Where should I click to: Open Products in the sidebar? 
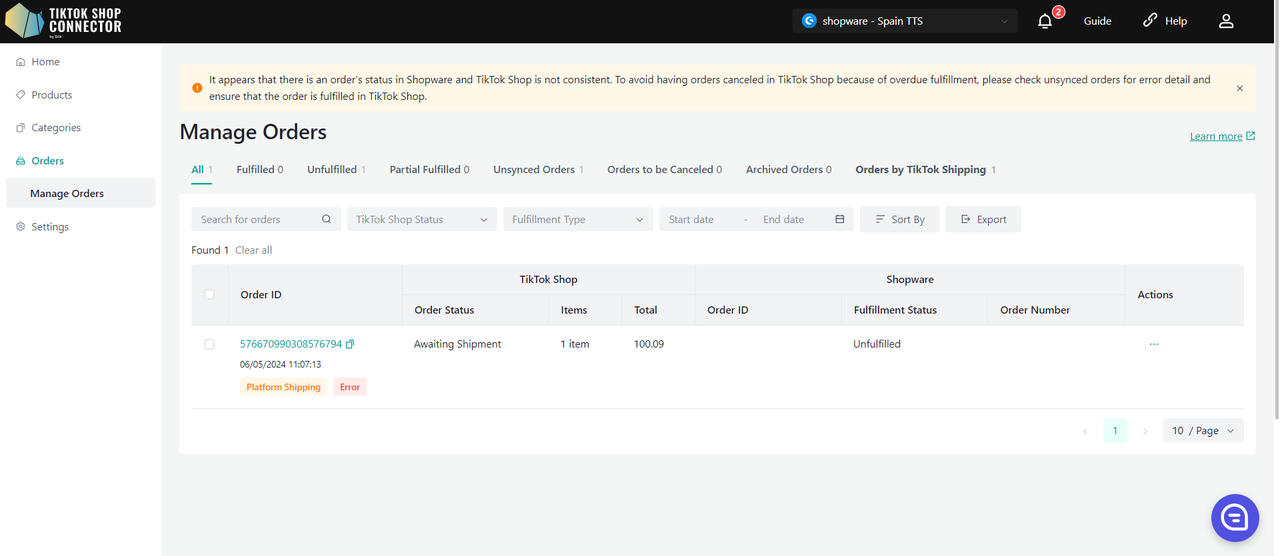coord(52,95)
